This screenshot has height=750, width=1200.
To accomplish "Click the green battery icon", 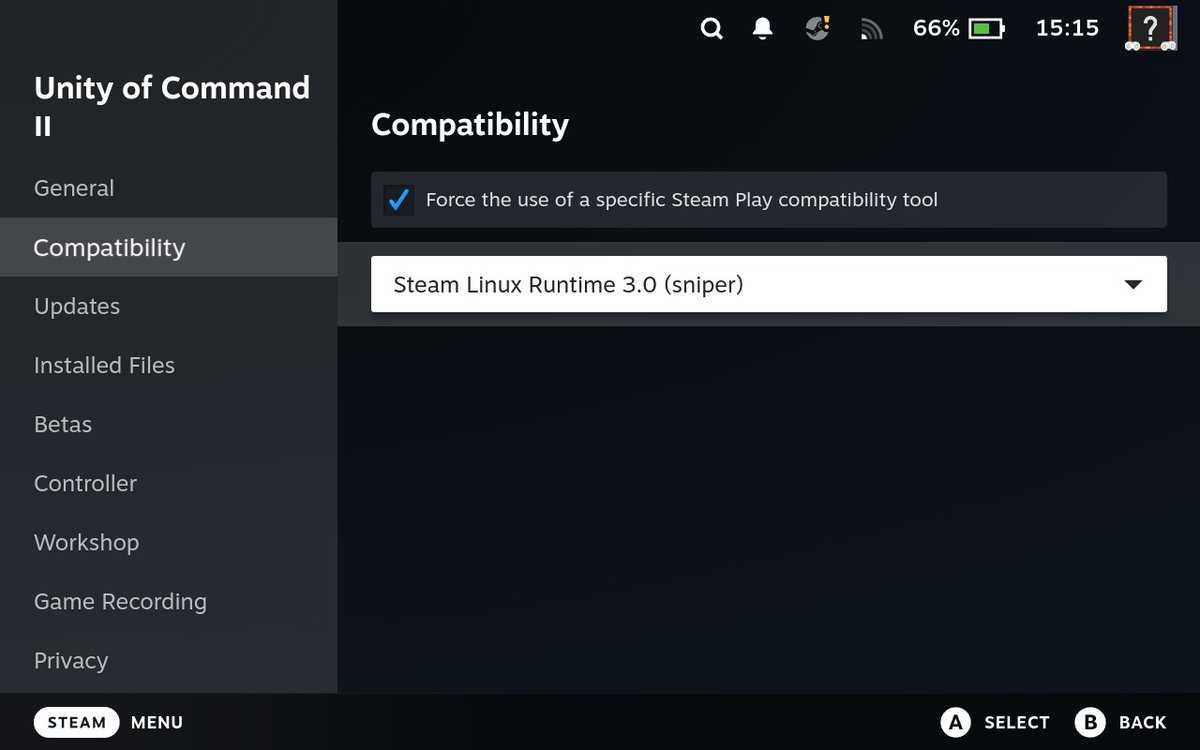I will [985, 29].
